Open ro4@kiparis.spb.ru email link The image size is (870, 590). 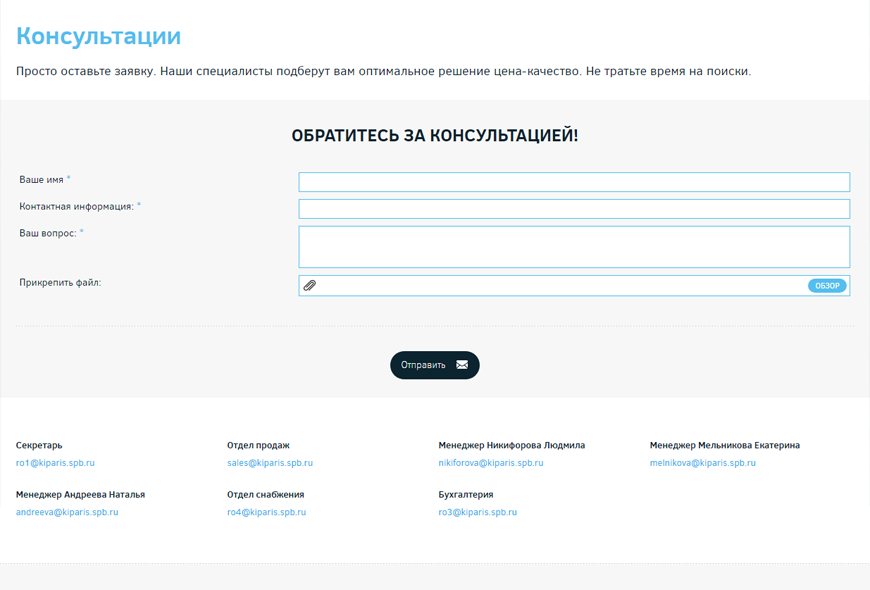[x=266, y=512]
